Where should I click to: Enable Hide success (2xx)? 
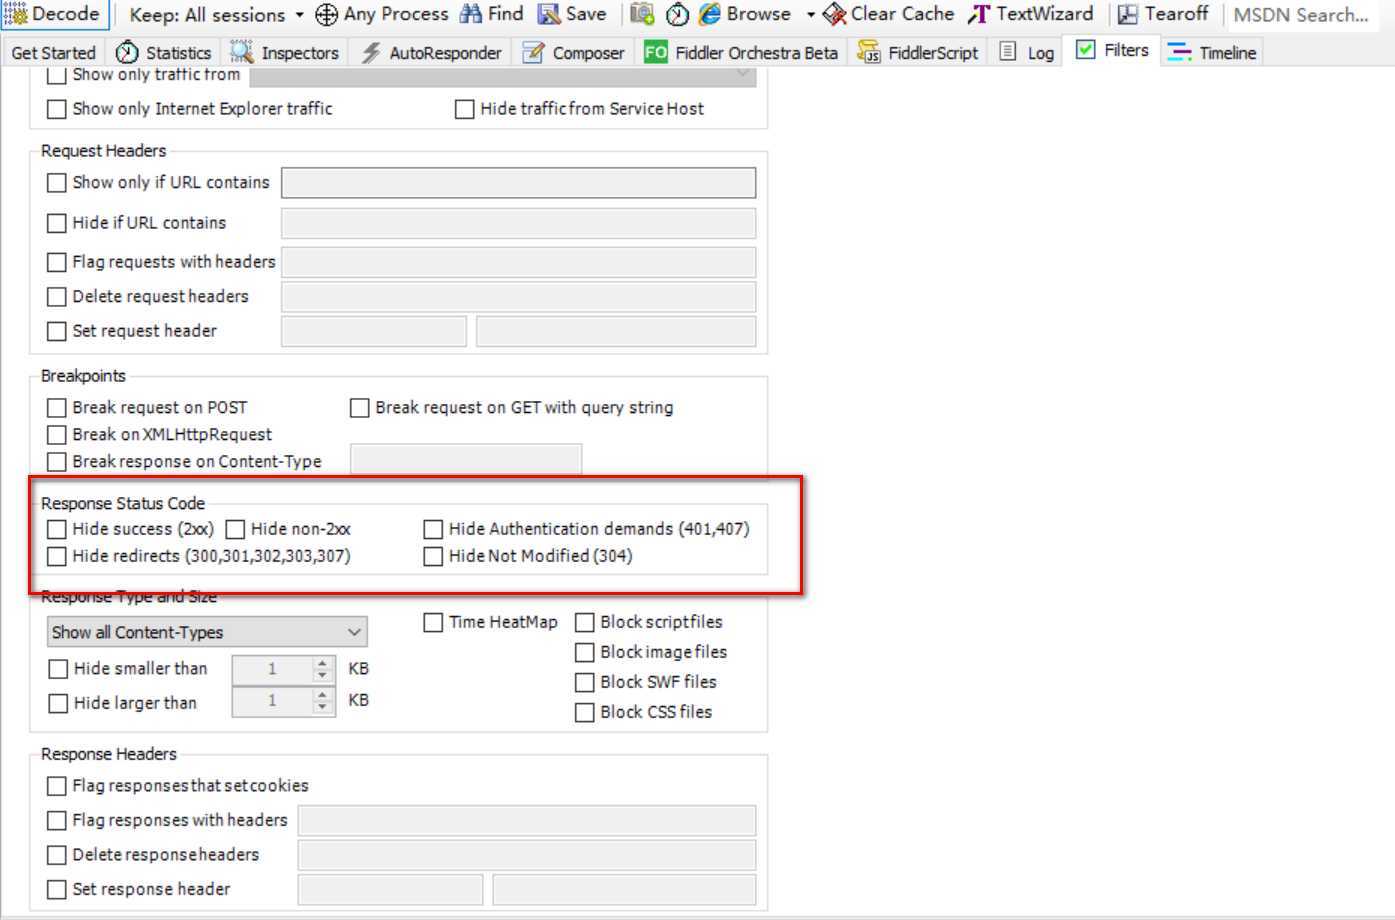57,529
